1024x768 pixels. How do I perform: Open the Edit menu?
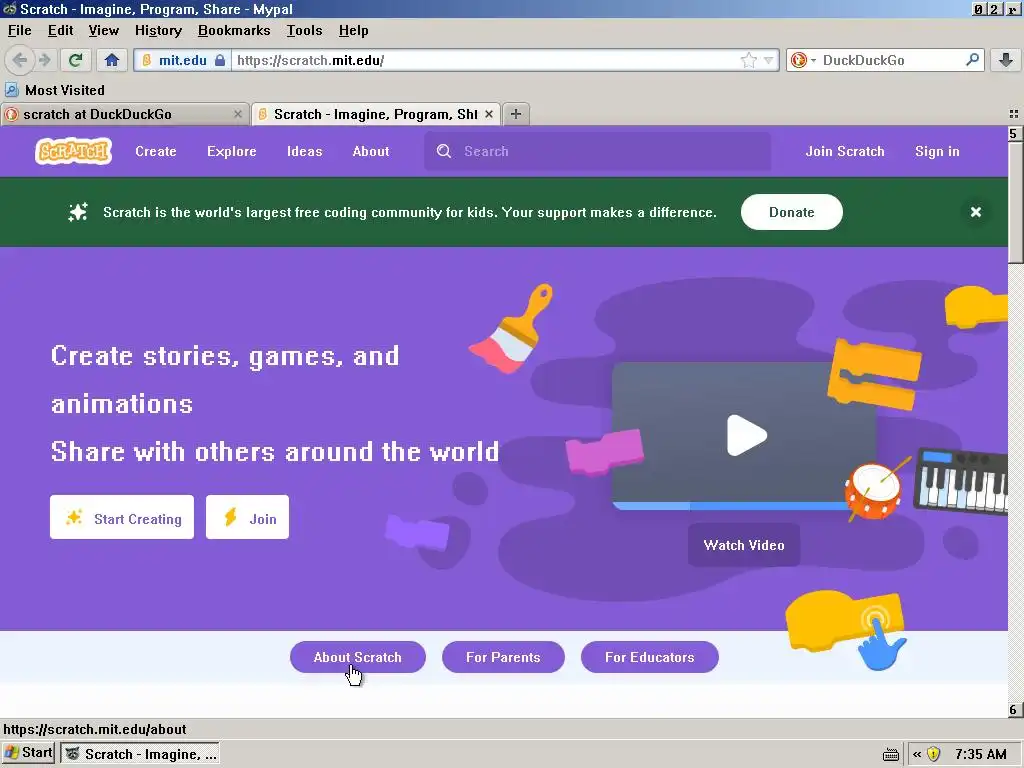60,31
